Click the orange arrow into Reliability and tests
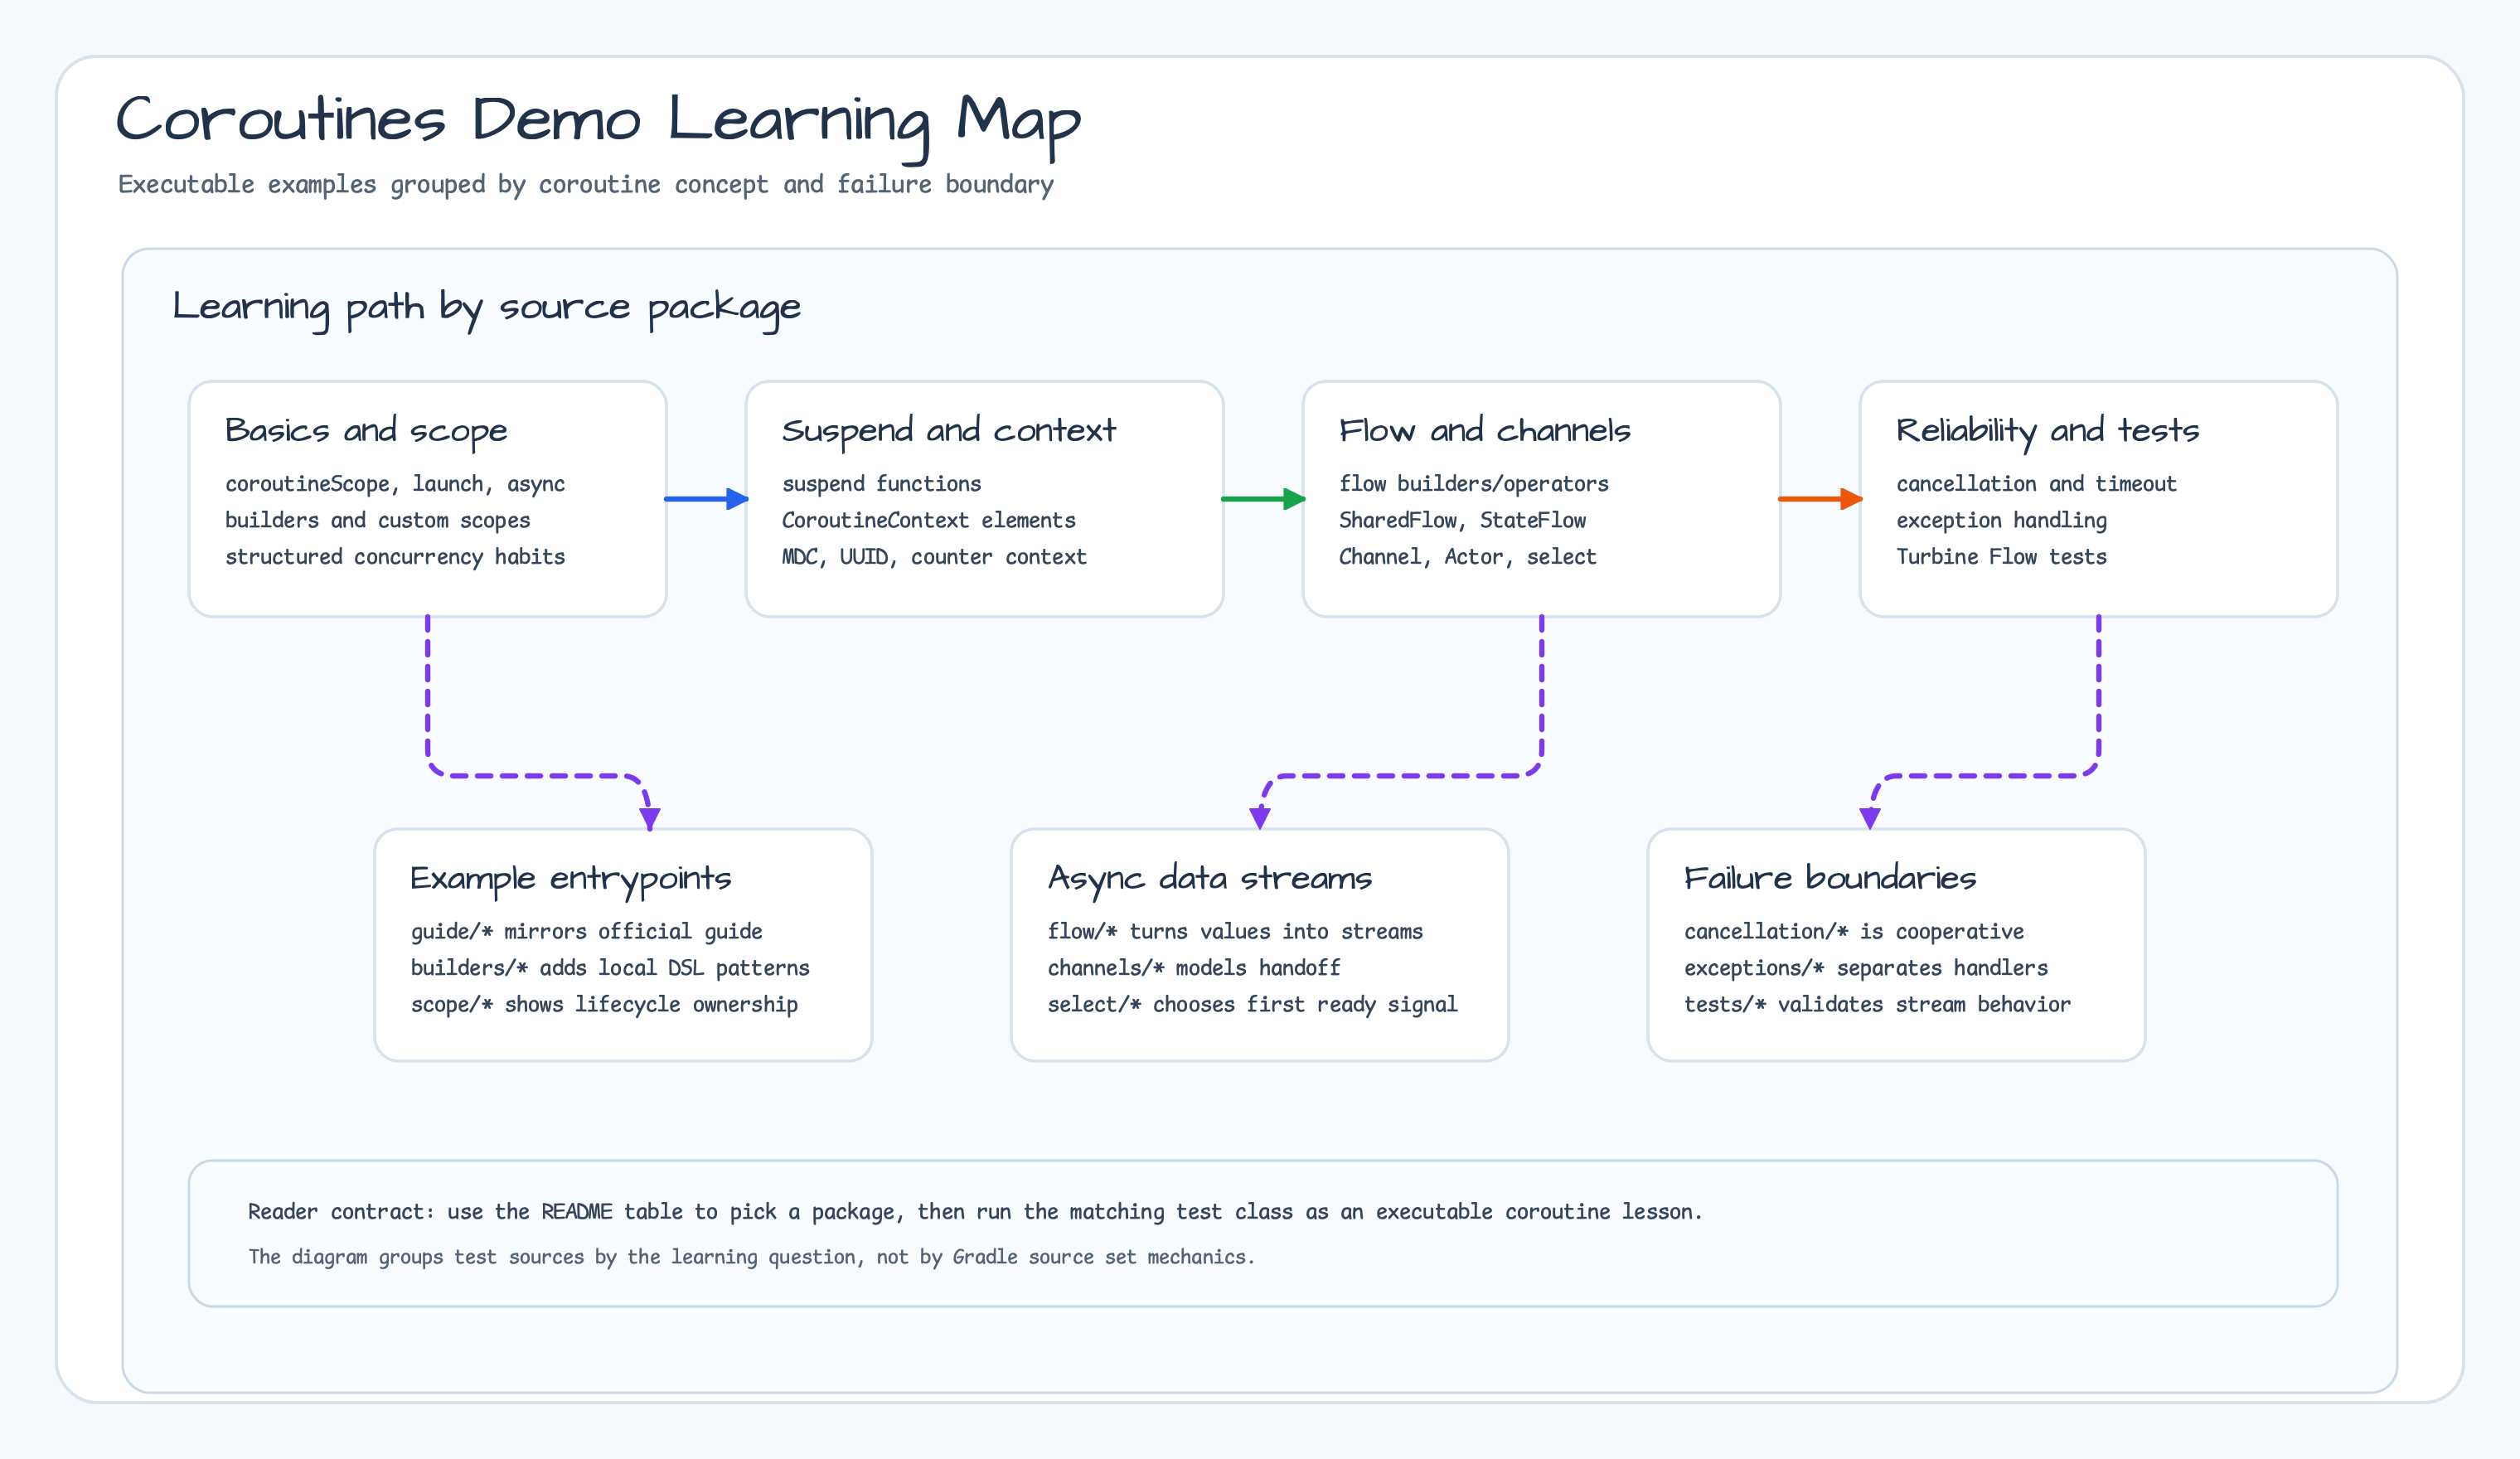This screenshot has width=2520, height=1459. [x=1820, y=499]
